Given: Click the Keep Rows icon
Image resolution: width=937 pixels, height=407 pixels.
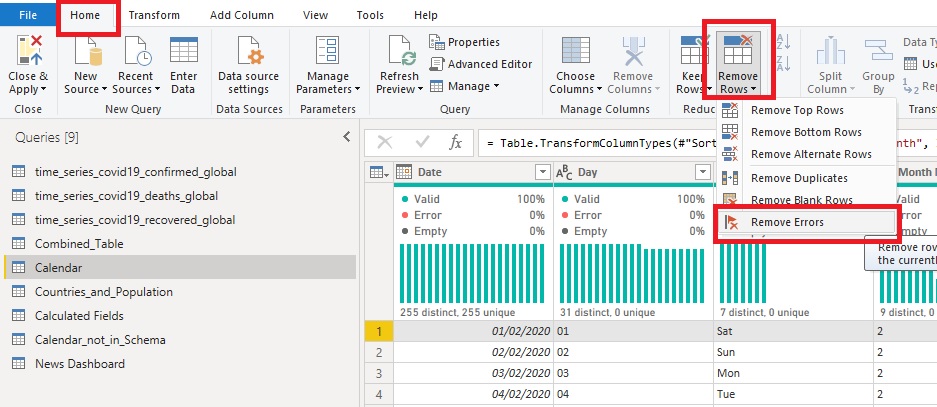Looking at the screenshot, I should pos(694,50).
